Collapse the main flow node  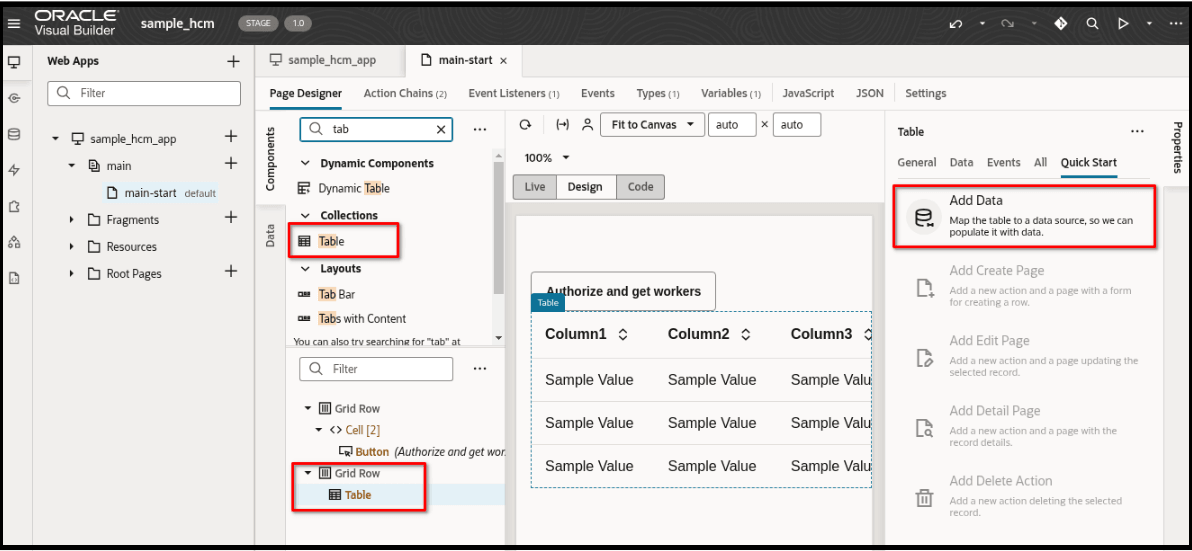coord(71,166)
